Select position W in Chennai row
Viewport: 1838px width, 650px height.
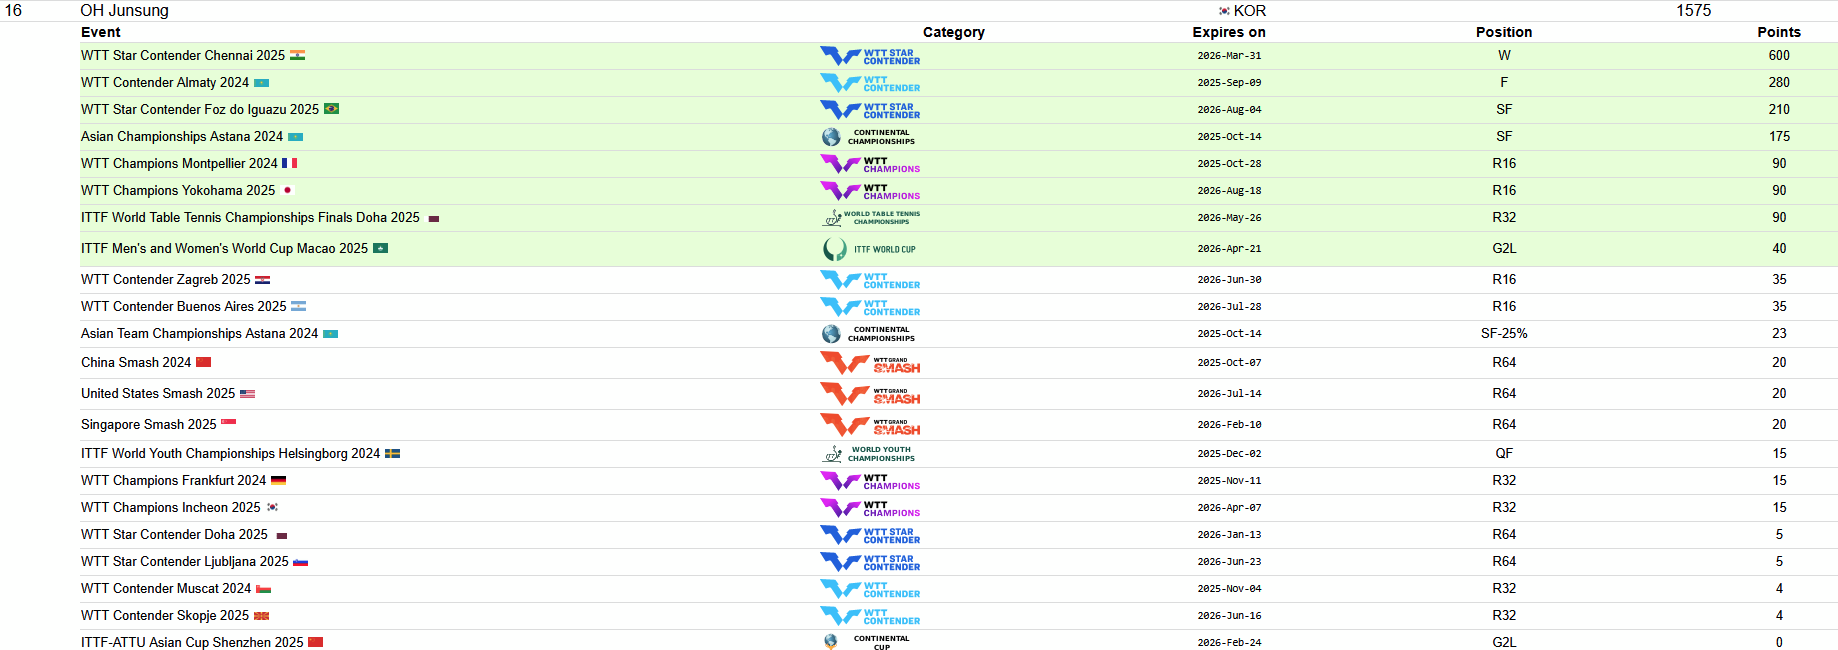tap(1504, 55)
